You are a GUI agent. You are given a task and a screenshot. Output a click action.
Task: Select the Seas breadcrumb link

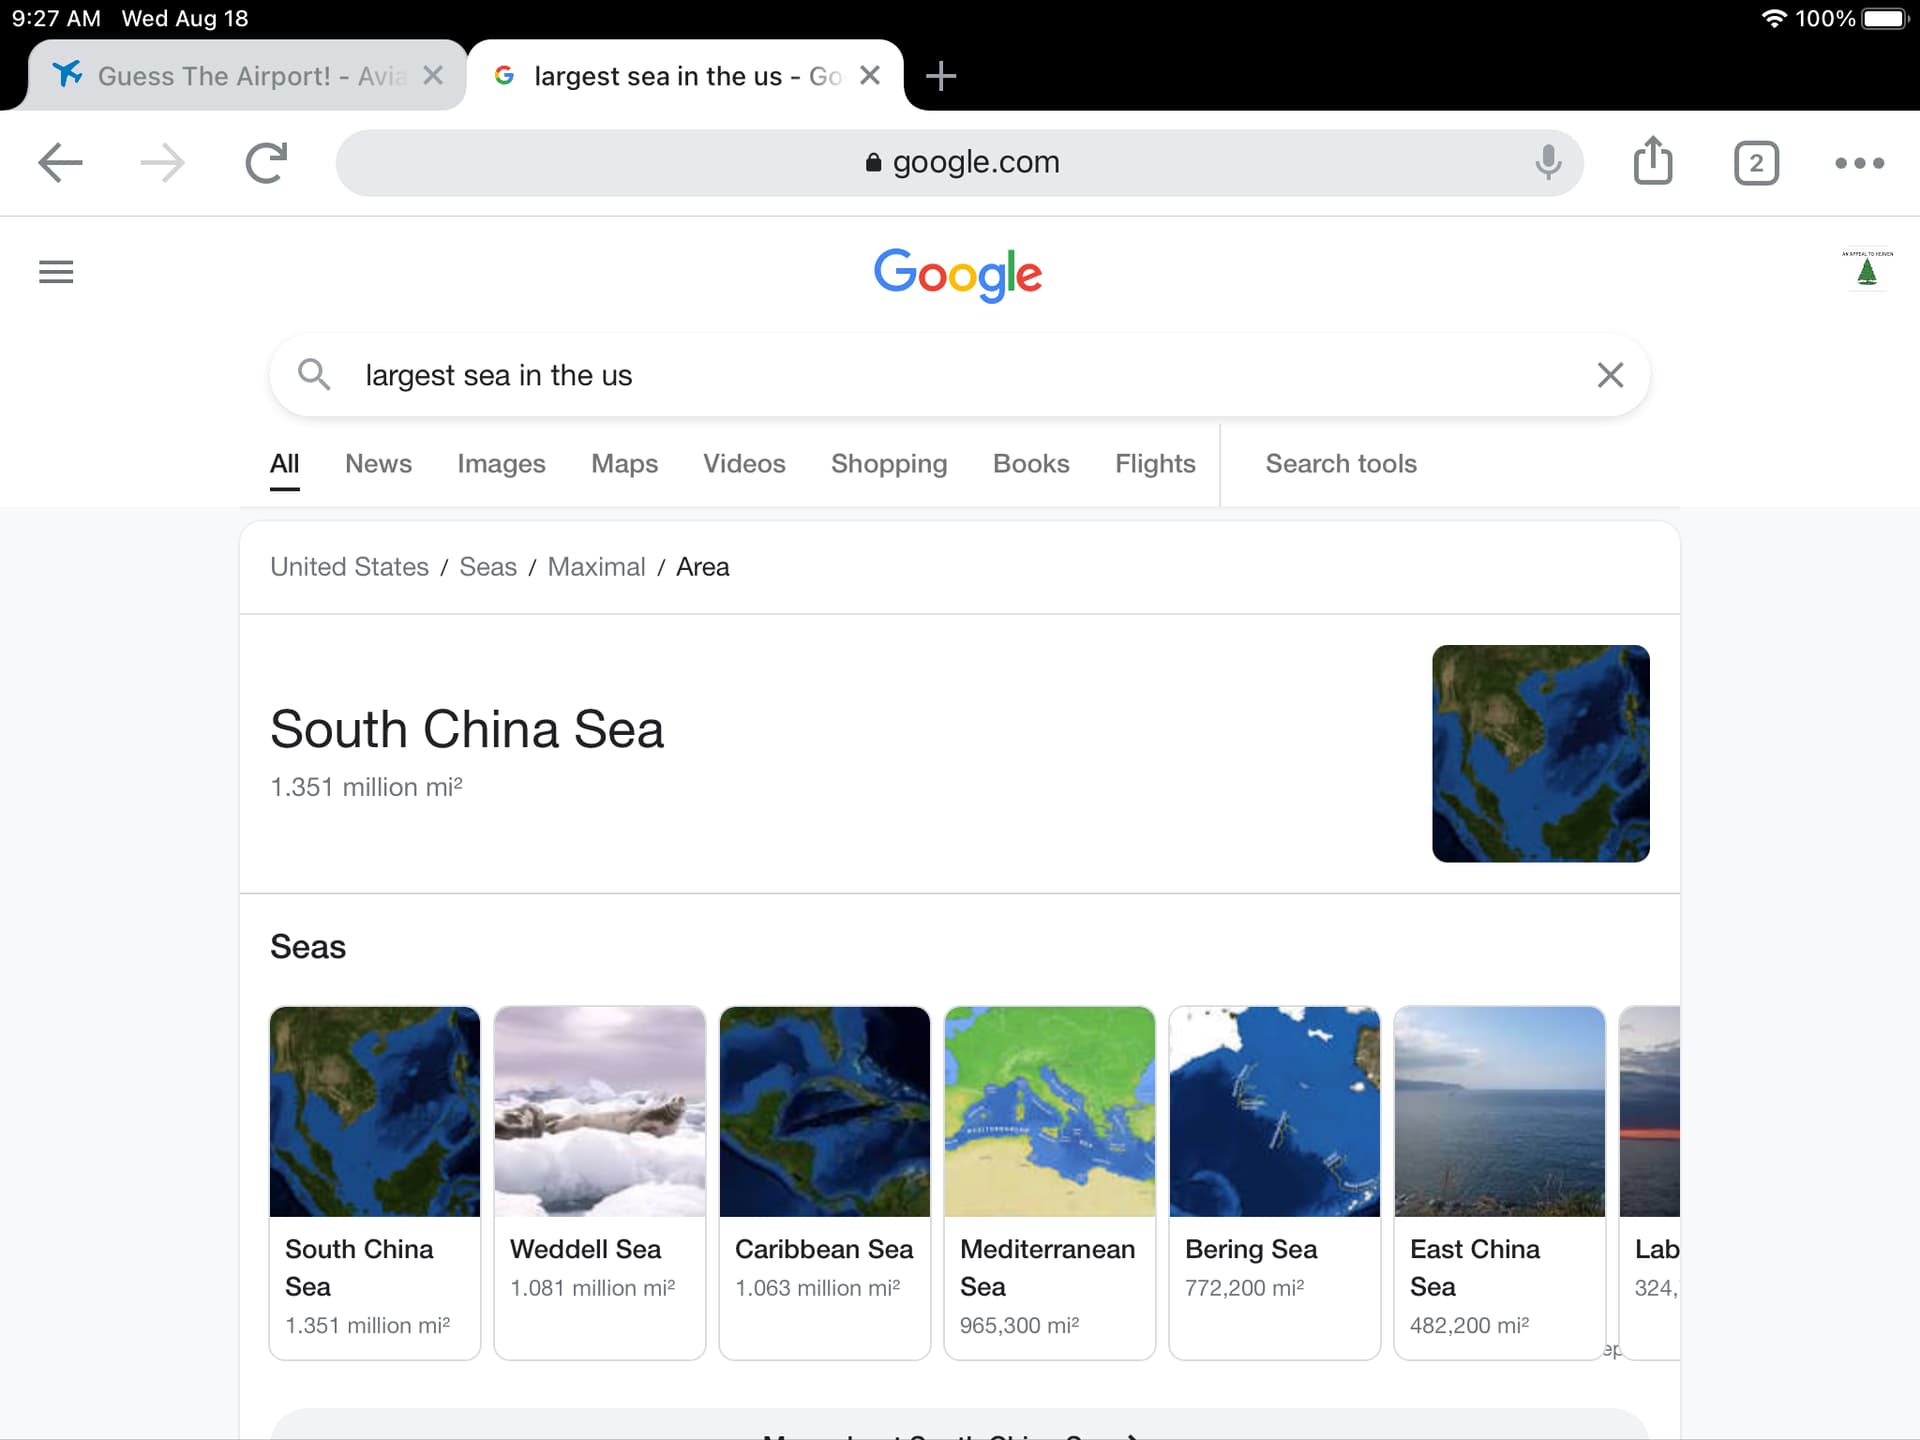click(x=488, y=567)
